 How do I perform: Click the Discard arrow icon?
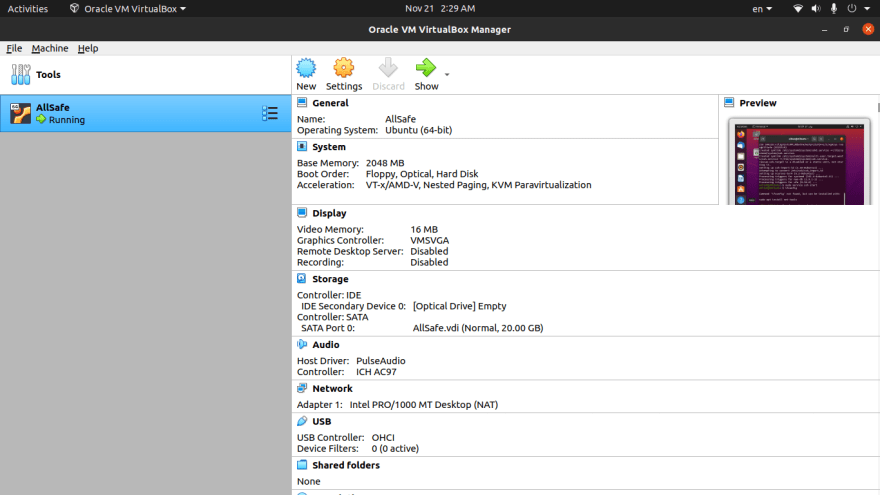click(x=388, y=68)
